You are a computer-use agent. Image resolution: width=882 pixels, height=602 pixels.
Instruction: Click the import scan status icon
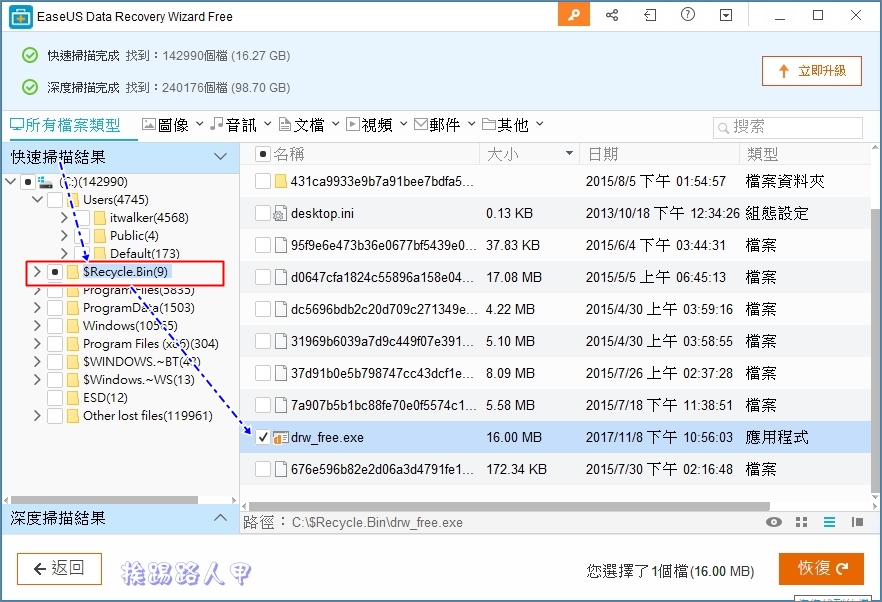tap(650, 15)
